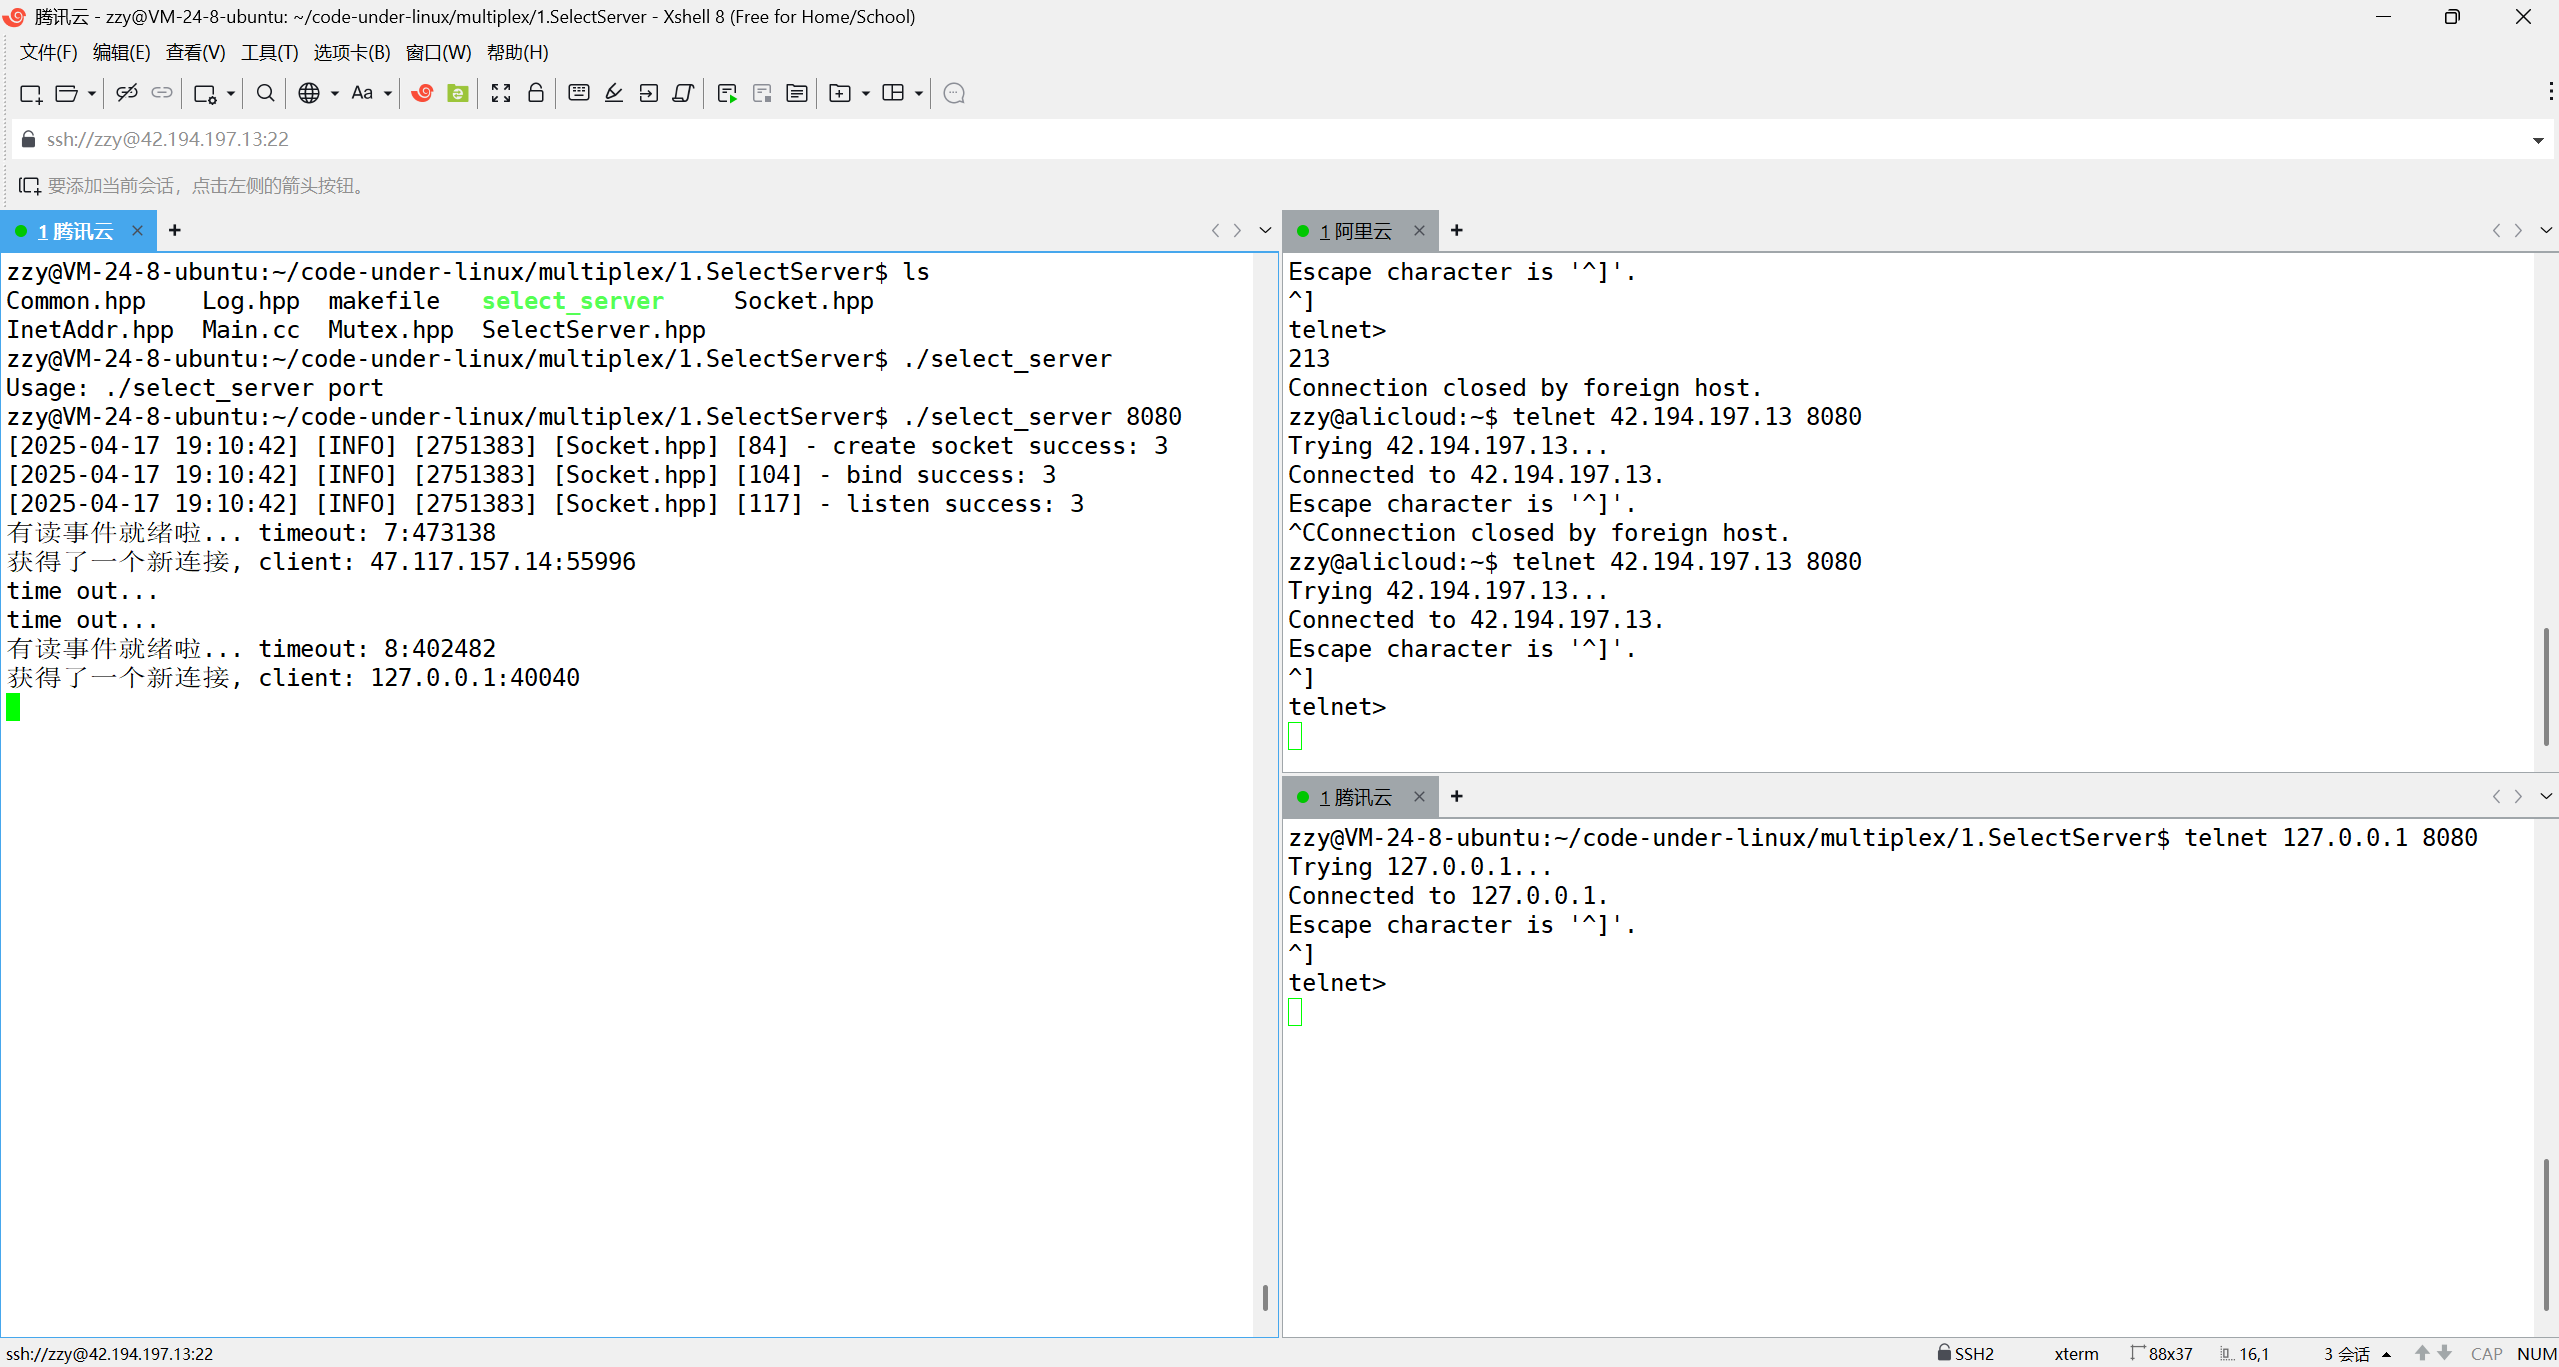Close the left 腾讯云 tab
Viewport: 2559px width, 1367px height.
click(x=137, y=231)
